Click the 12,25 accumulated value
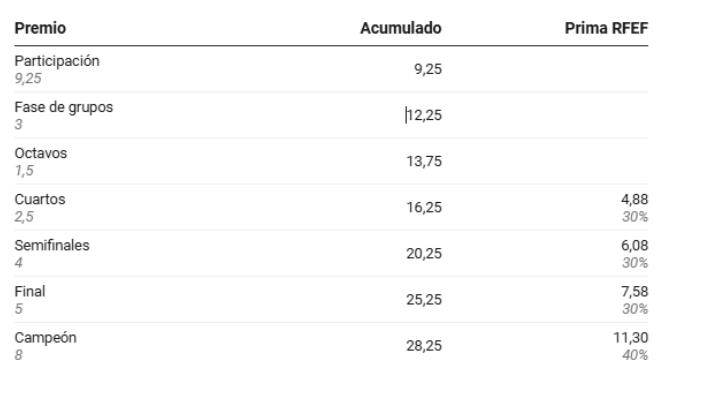The height and width of the screenshot is (394, 701). pos(424,115)
